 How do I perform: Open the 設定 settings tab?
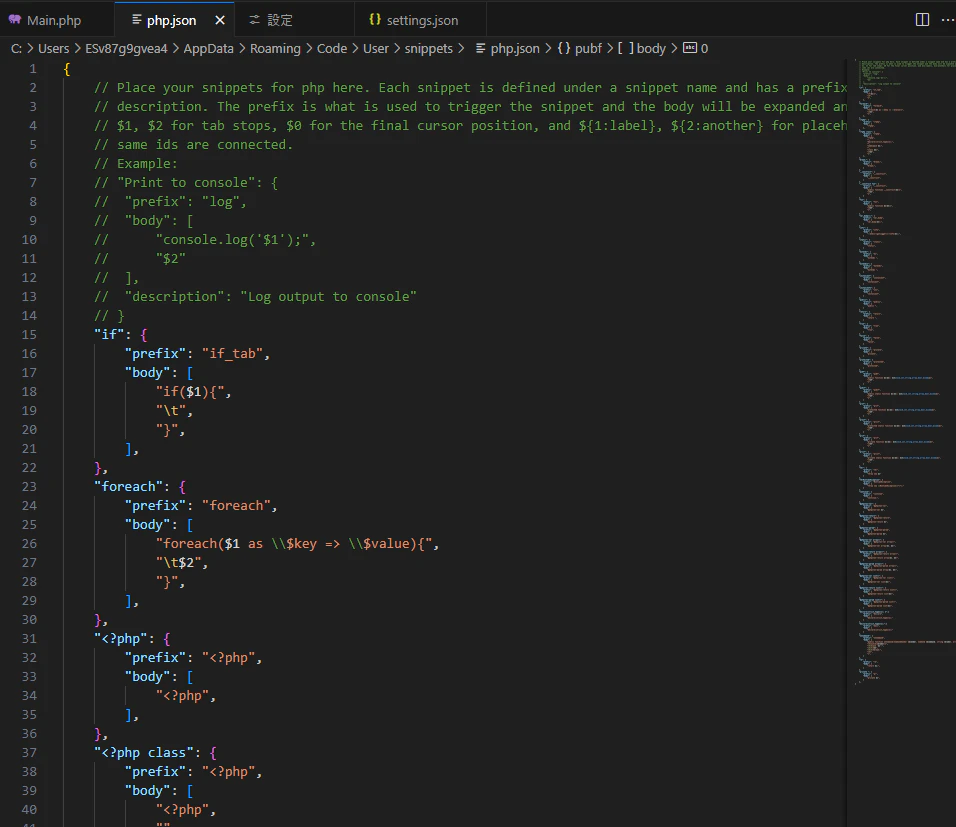point(280,20)
